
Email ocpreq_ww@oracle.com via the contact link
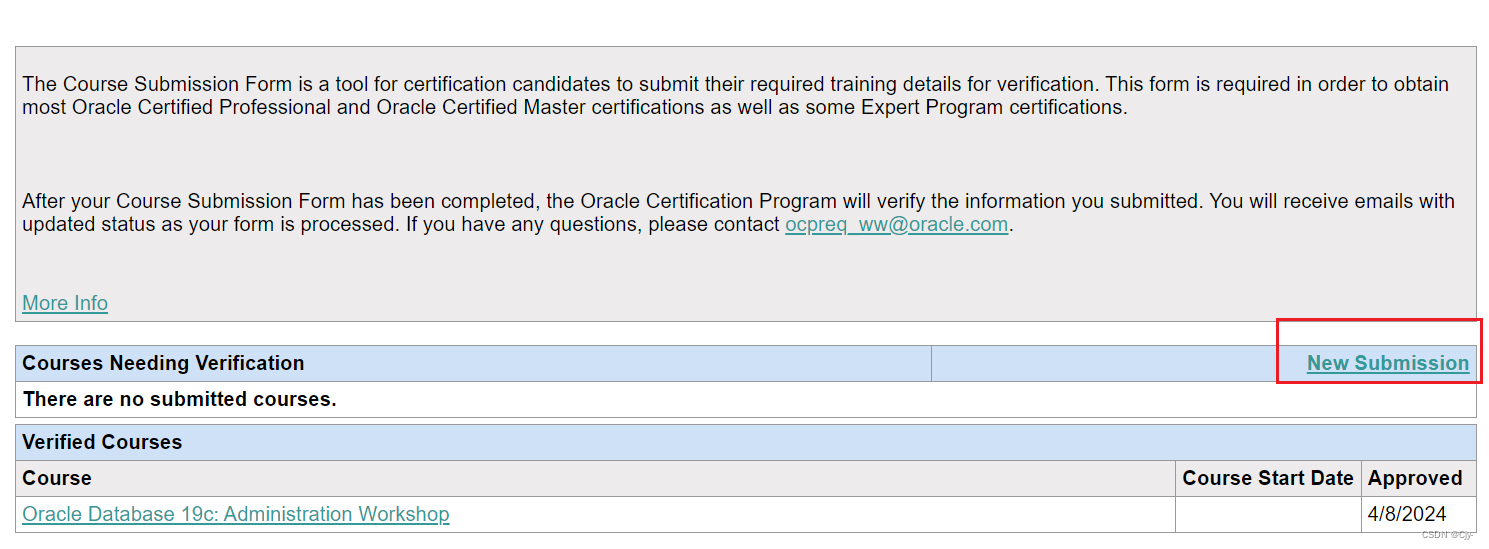coord(896,224)
